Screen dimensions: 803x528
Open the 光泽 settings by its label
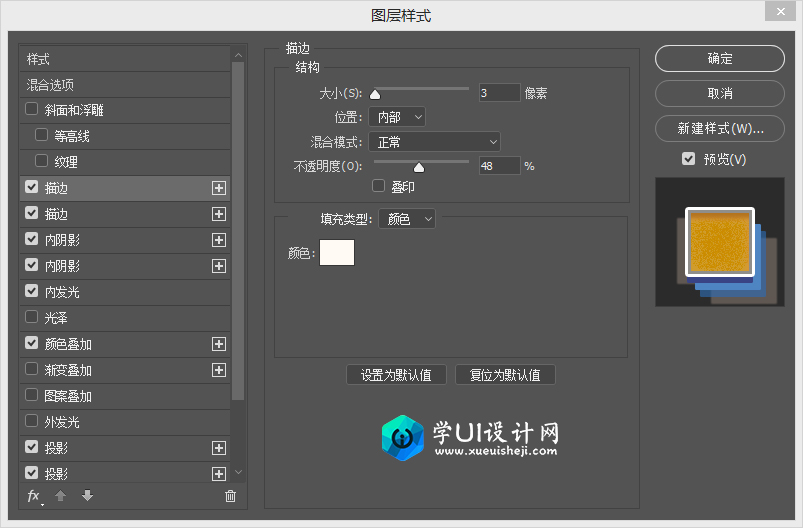click(x=56, y=318)
